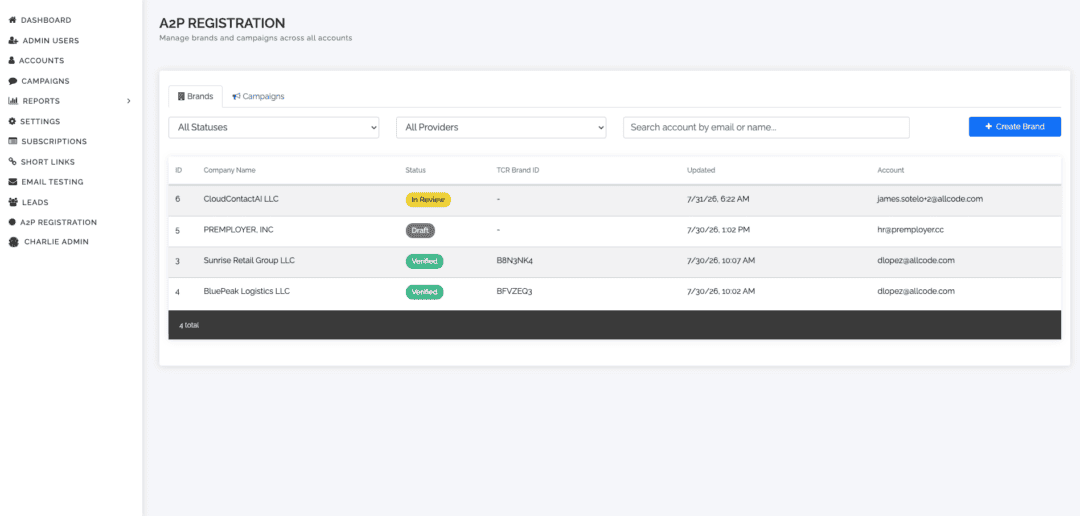Screen dimensions: 1080x516
Task: Click the In Review status badge
Action: [428, 200]
